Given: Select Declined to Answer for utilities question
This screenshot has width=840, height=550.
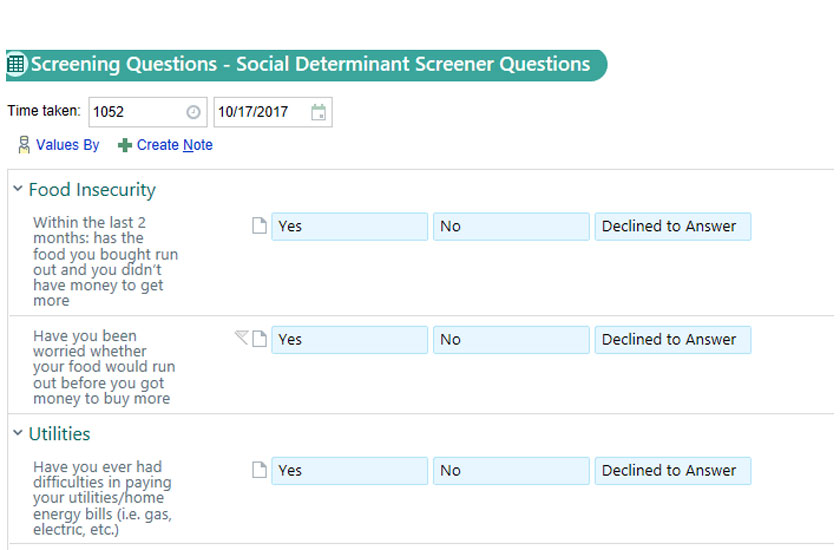Looking at the screenshot, I should pyautogui.click(x=672, y=470).
